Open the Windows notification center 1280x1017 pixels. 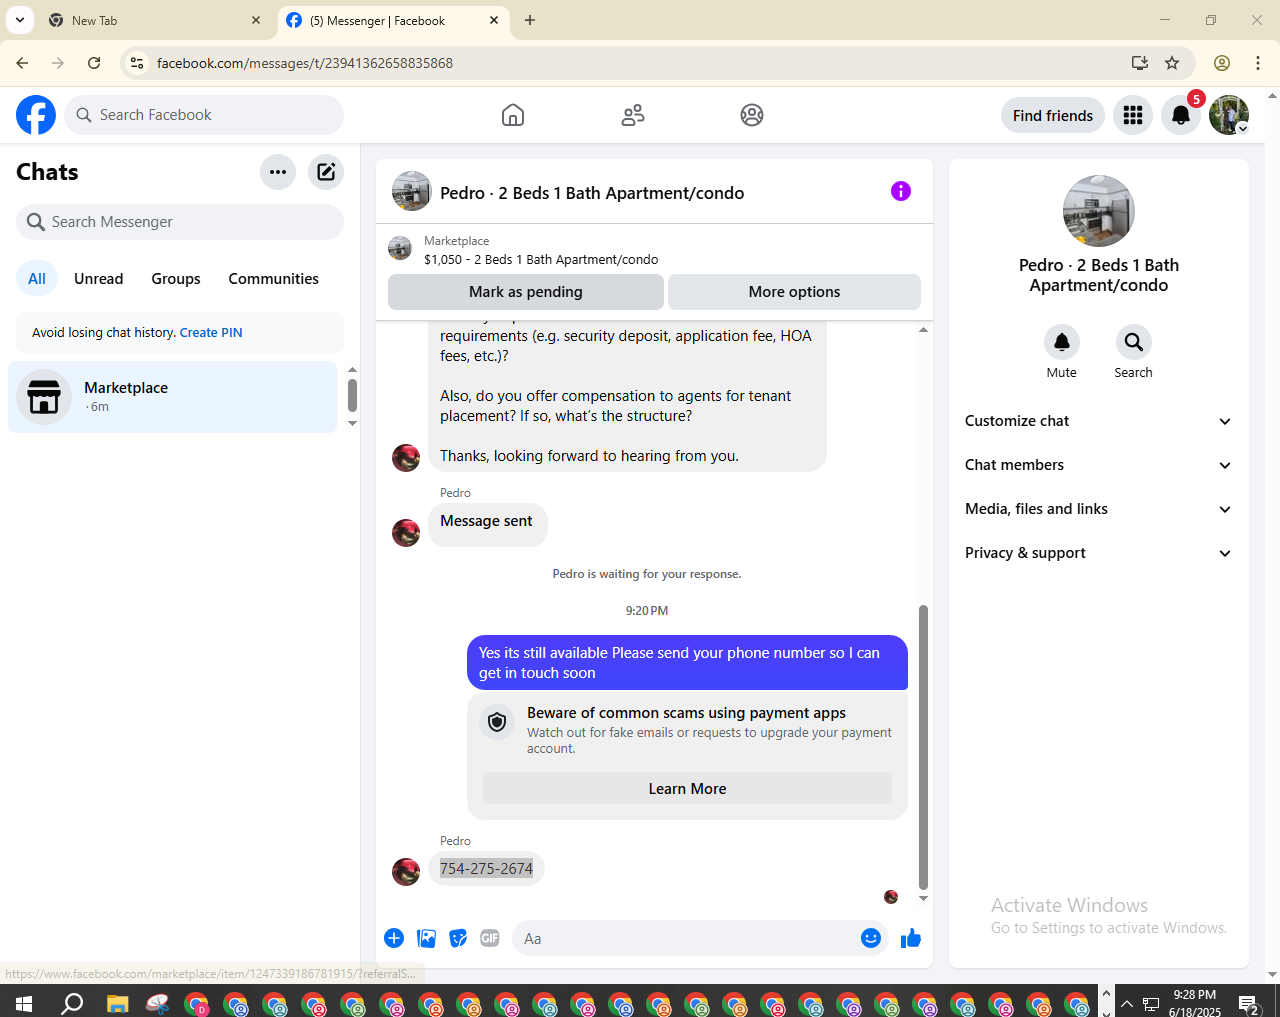point(1248,1003)
